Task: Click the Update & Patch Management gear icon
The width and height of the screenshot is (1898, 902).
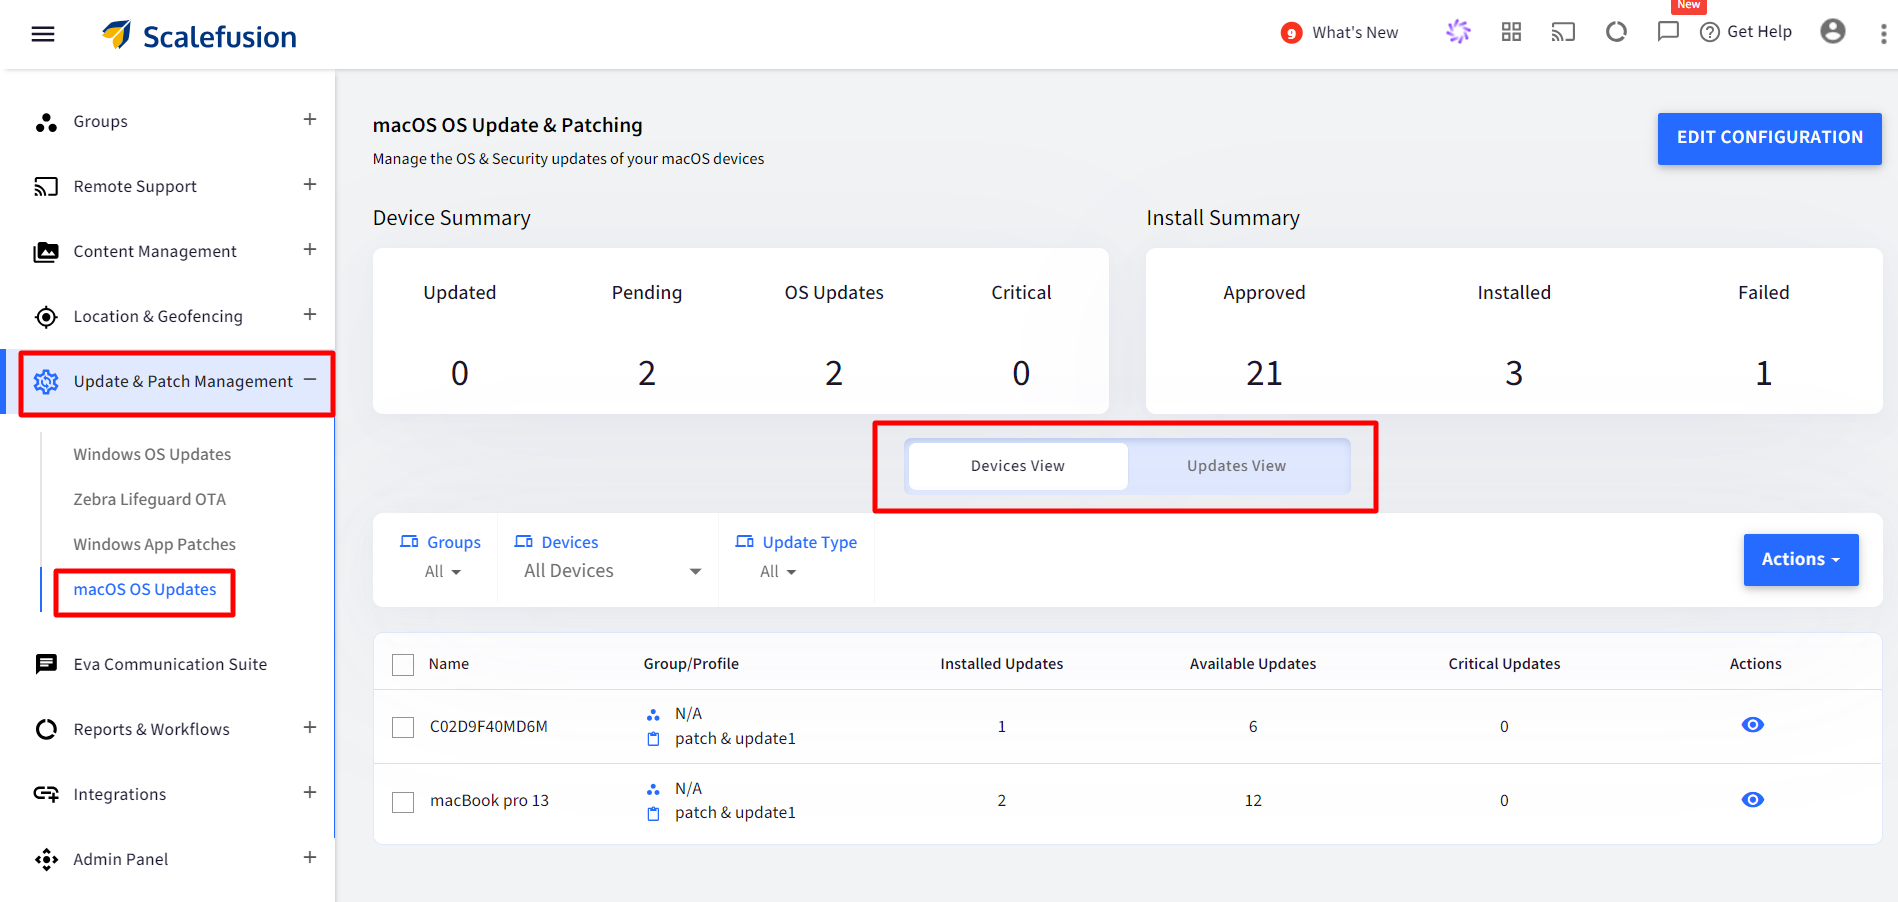Action: click(46, 381)
